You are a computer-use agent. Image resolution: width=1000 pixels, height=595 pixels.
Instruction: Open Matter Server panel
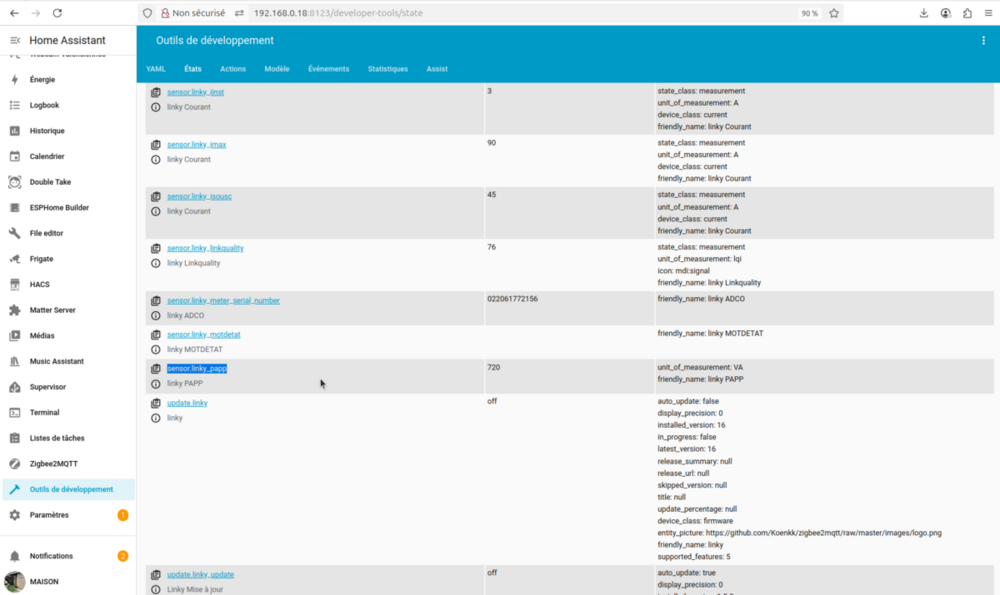click(68, 310)
